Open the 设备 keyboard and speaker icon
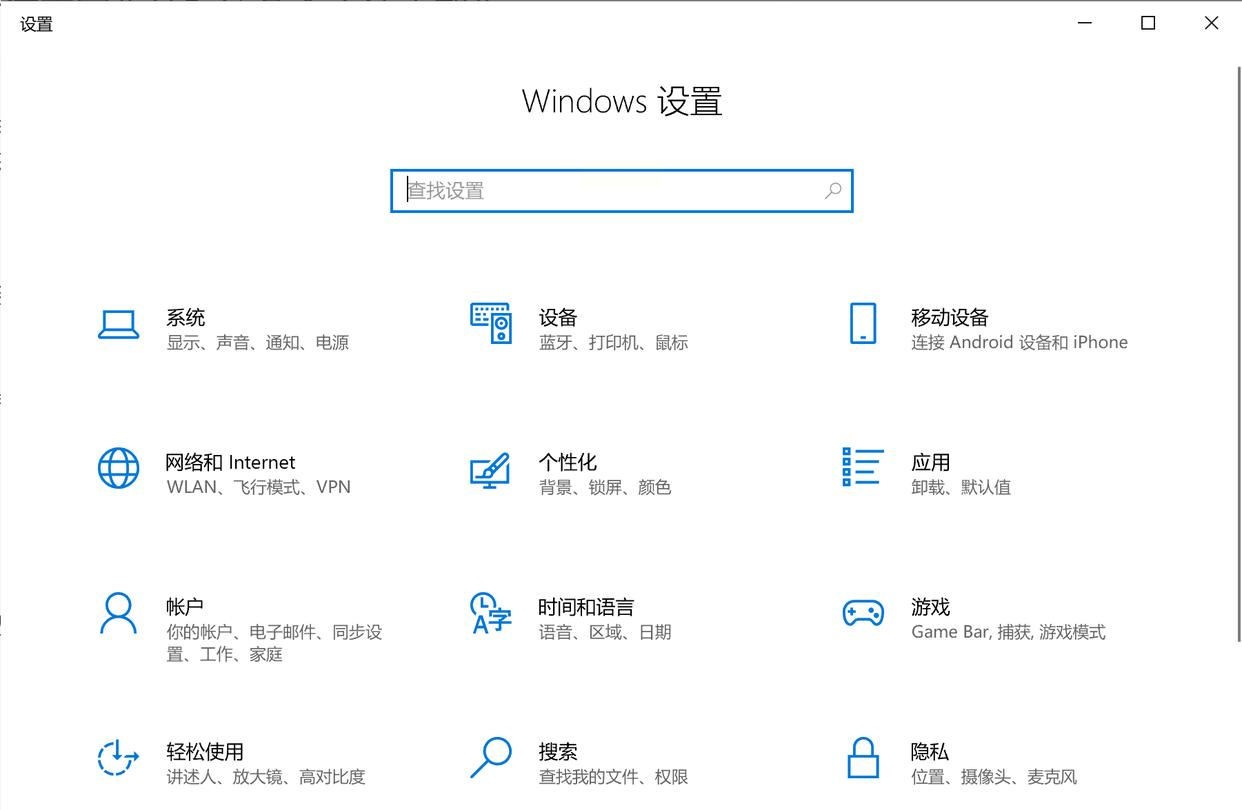The height and width of the screenshot is (810, 1242). point(491,323)
